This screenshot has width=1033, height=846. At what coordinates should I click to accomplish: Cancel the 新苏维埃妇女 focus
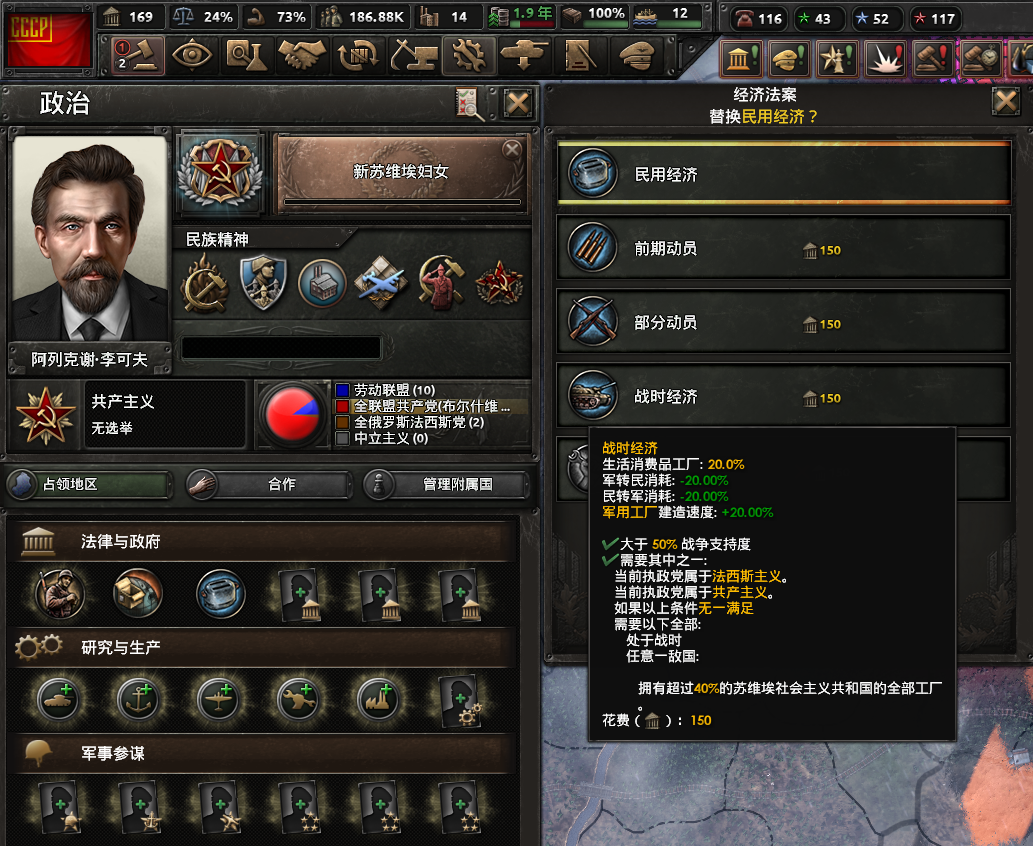coord(512,150)
